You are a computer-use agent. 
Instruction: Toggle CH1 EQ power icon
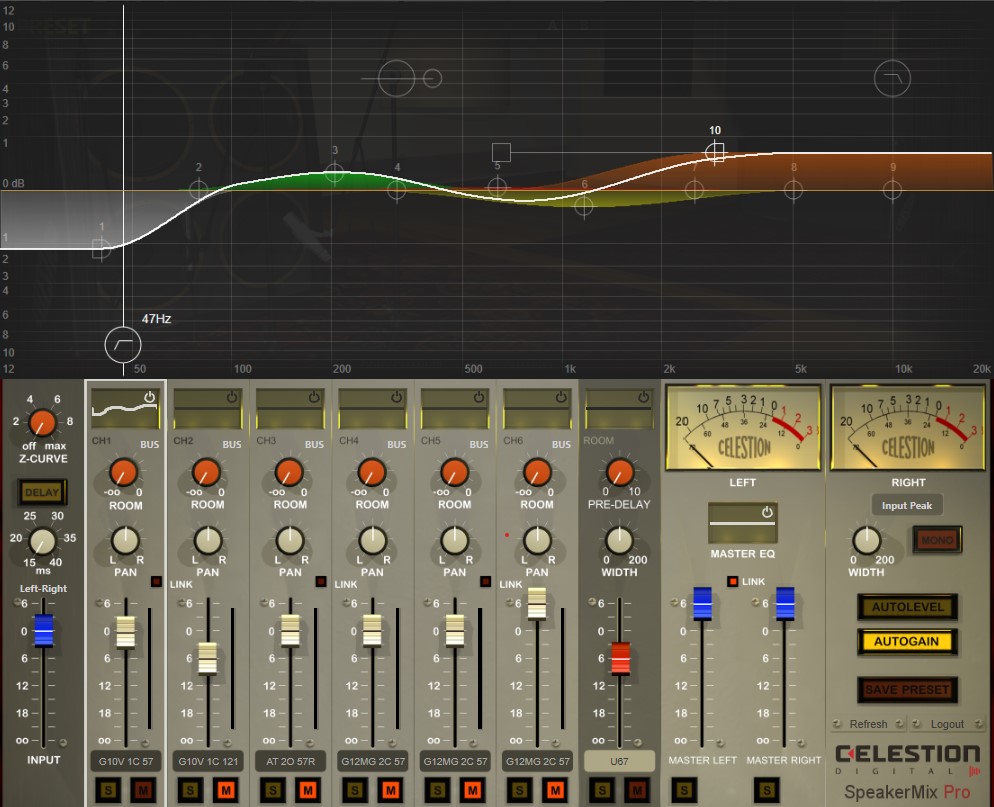[150, 397]
